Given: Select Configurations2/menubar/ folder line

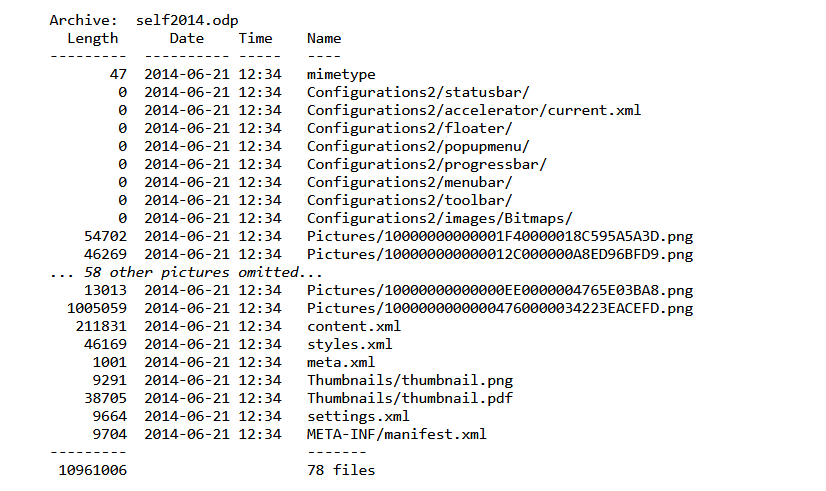Looking at the screenshot, I should click(409, 182).
